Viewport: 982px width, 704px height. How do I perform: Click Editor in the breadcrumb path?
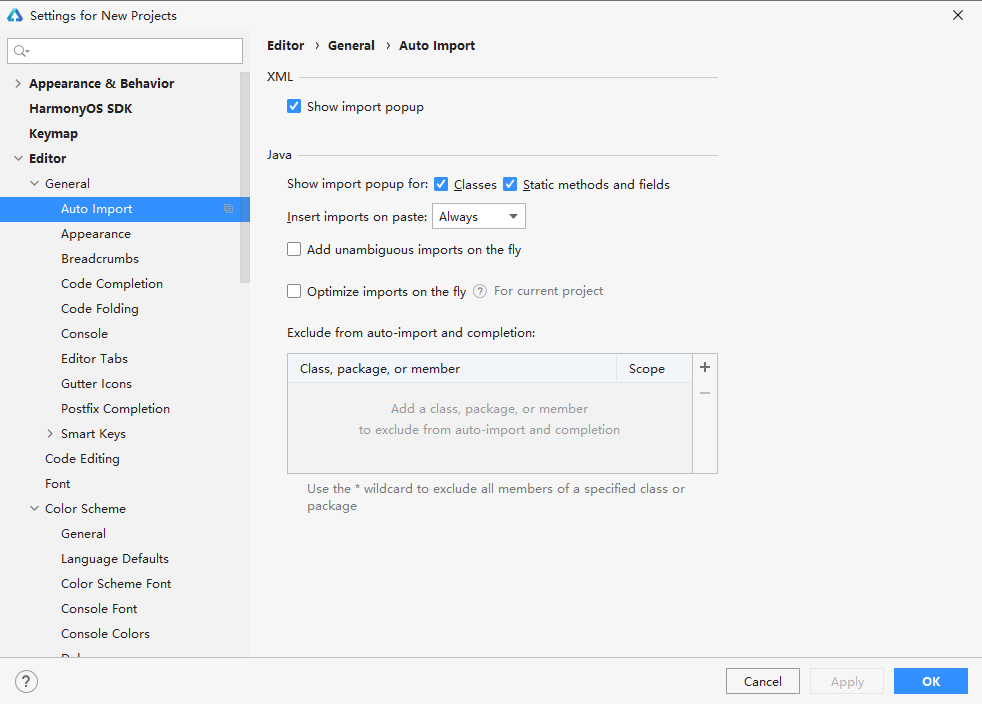coord(286,45)
